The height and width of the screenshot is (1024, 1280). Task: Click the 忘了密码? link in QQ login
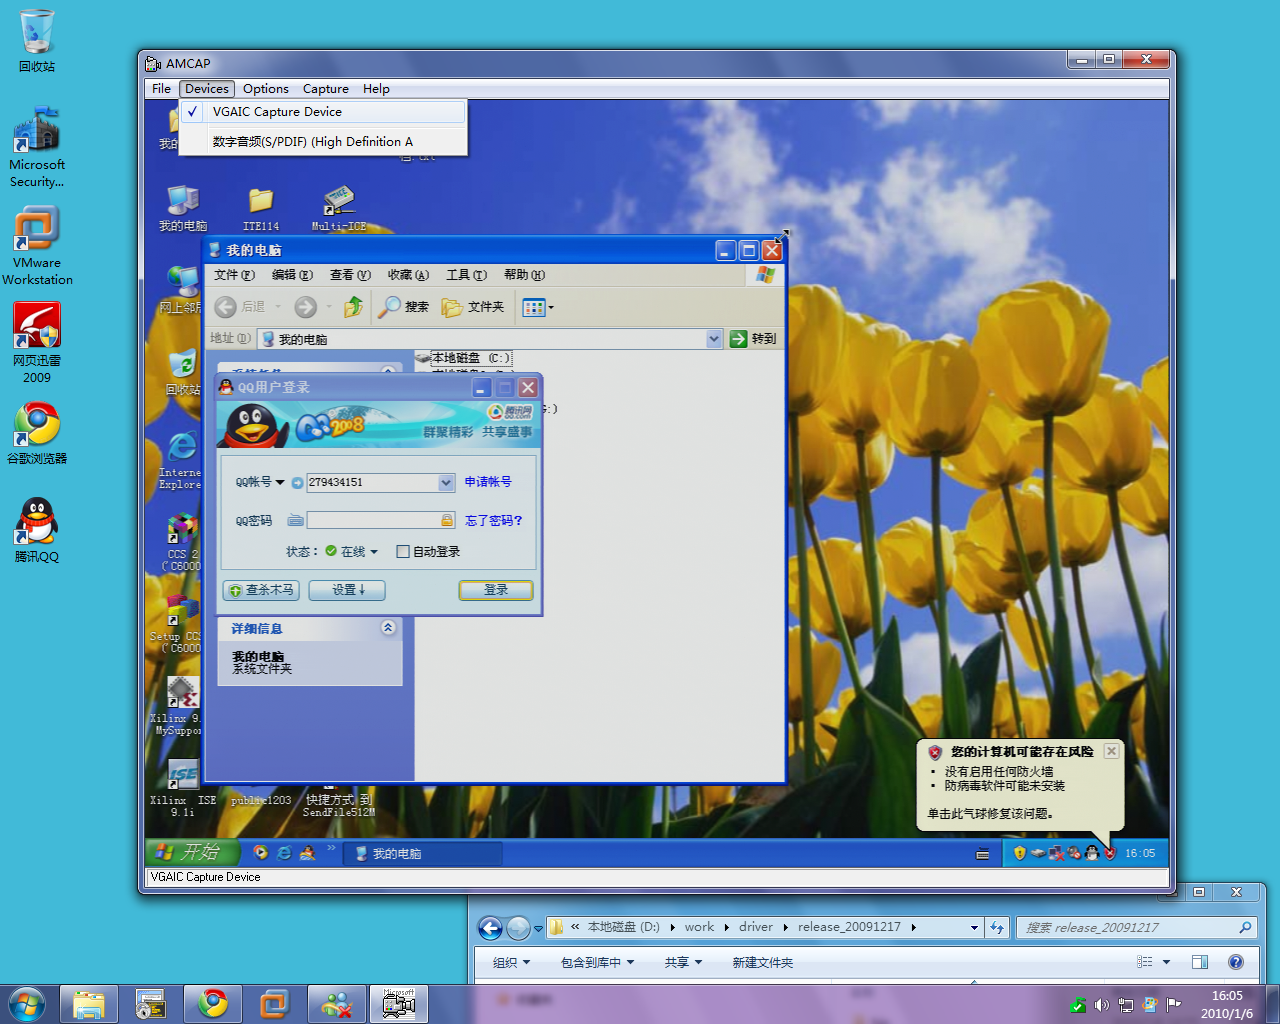tap(494, 520)
